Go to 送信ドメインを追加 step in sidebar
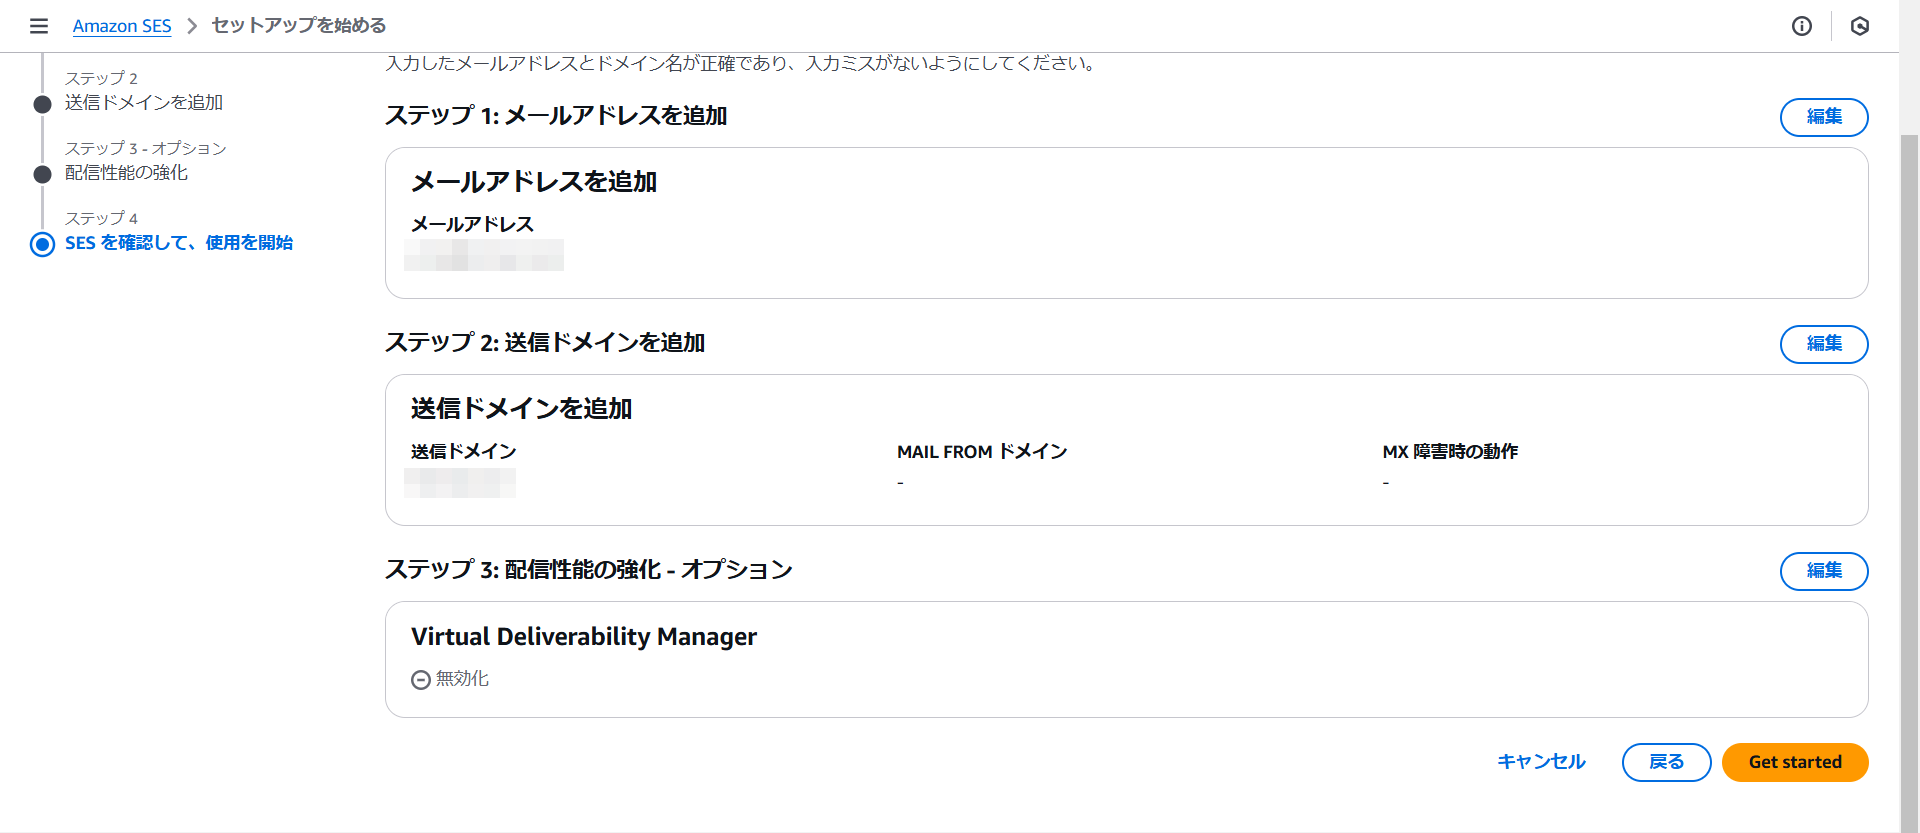 144,103
